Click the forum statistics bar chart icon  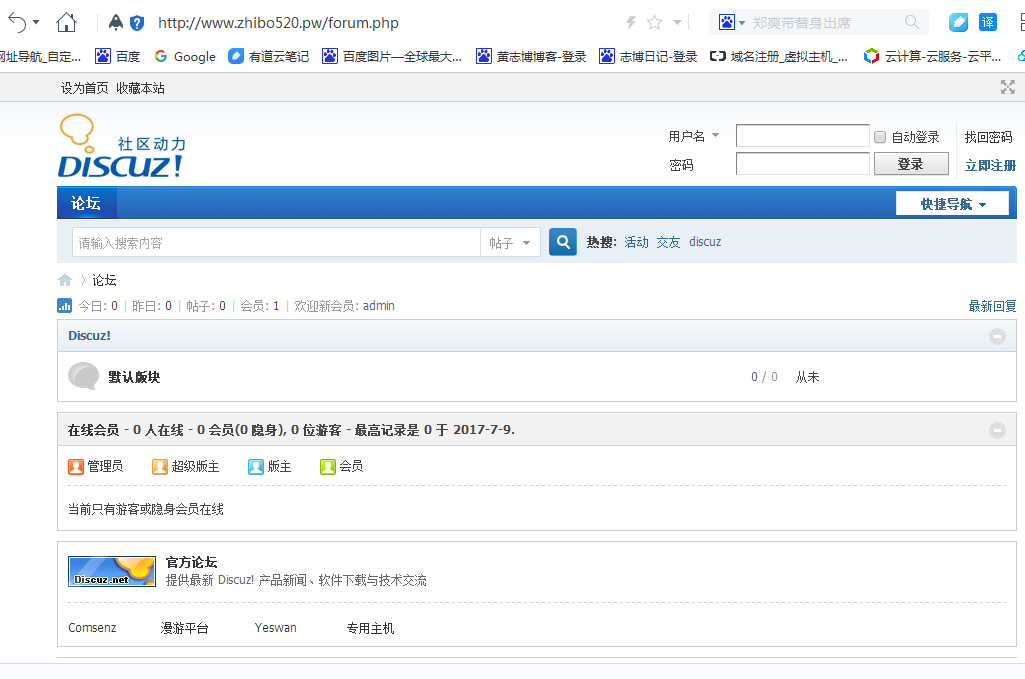tap(65, 306)
